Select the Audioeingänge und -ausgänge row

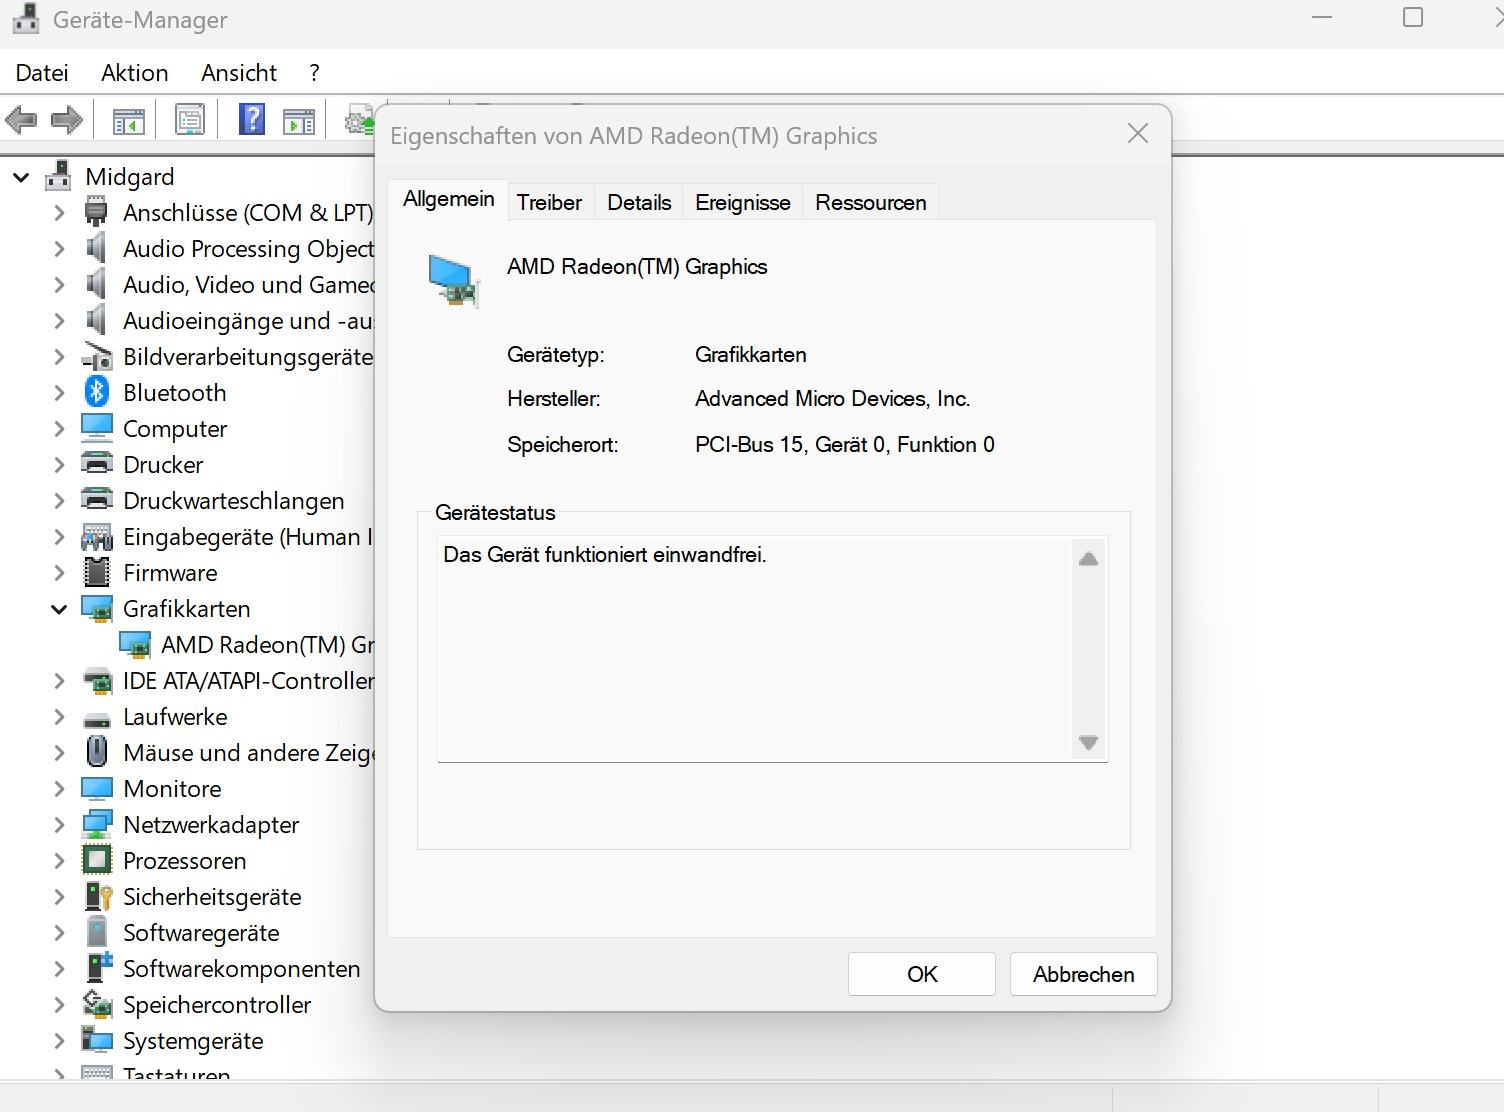tap(248, 321)
